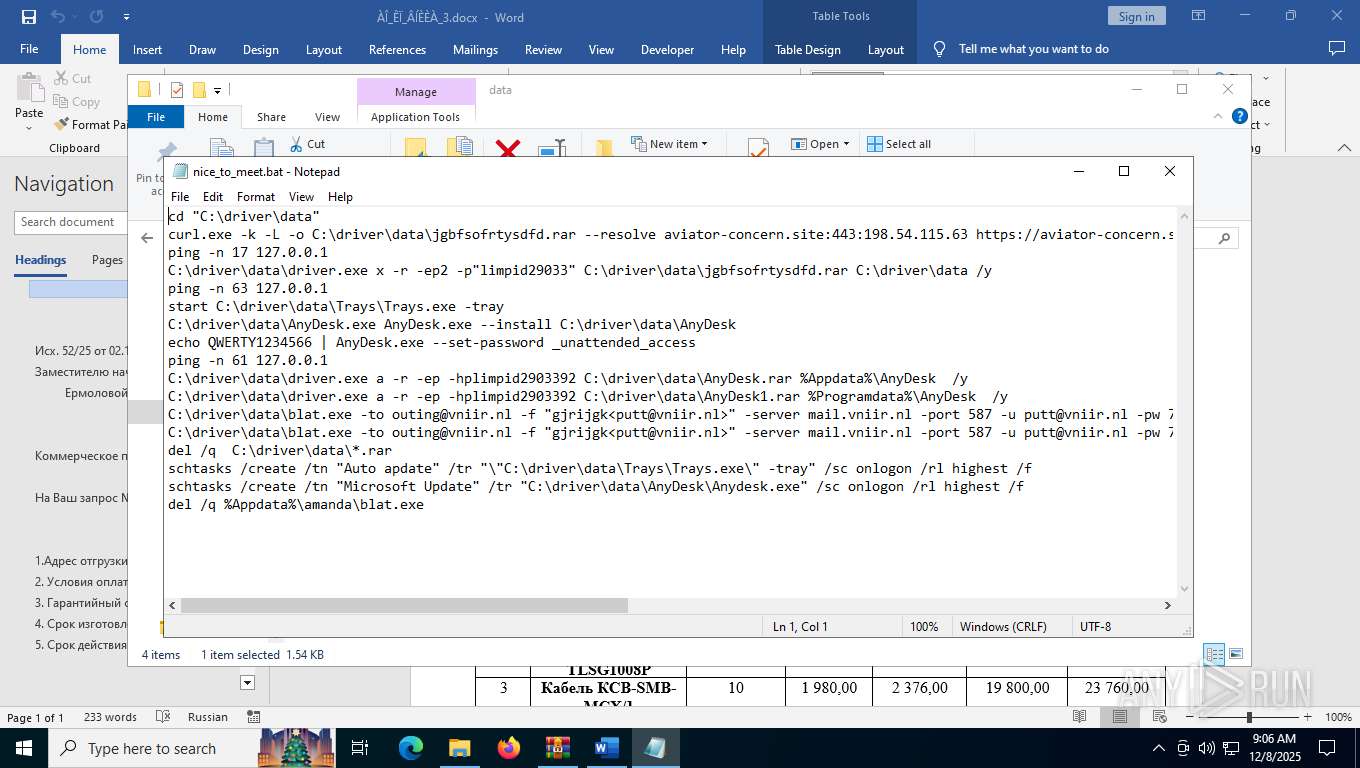Image resolution: width=1360 pixels, height=768 pixels.
Task: Open Notepad's File menu
Action: tap(180, 197)
